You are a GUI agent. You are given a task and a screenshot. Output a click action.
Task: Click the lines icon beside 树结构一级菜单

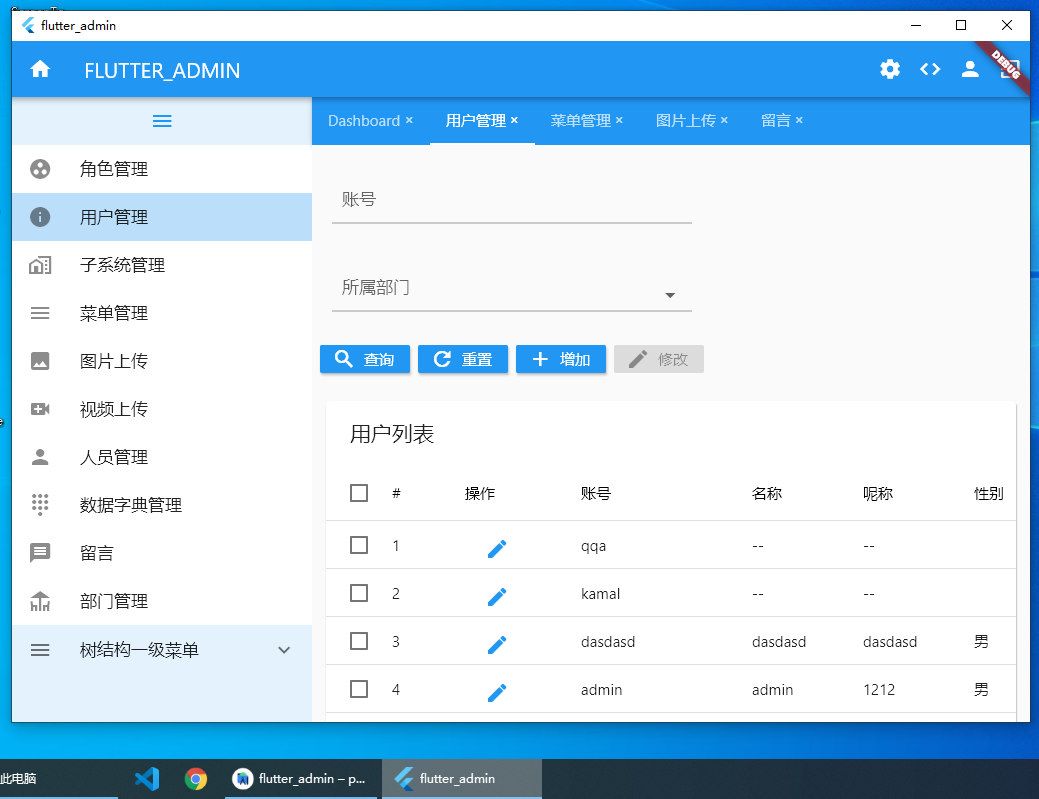point(40,650)
